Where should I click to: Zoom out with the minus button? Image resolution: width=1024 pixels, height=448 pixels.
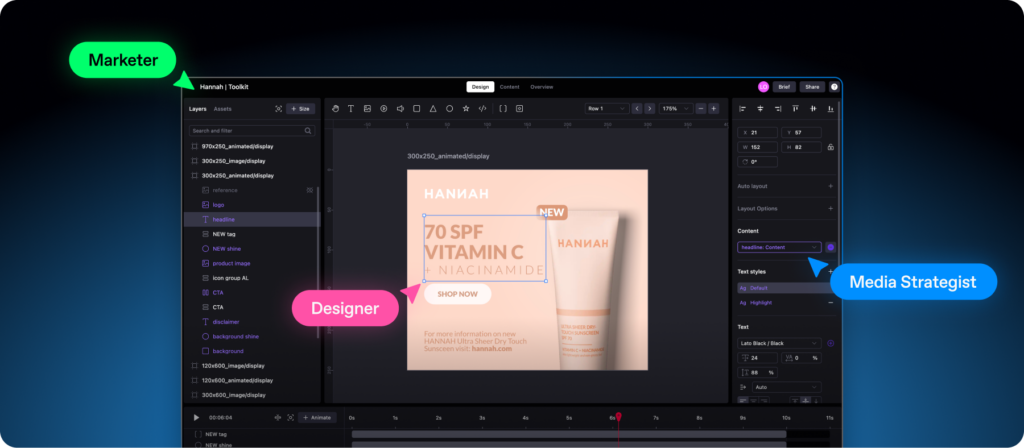click(x=701, y=108)
